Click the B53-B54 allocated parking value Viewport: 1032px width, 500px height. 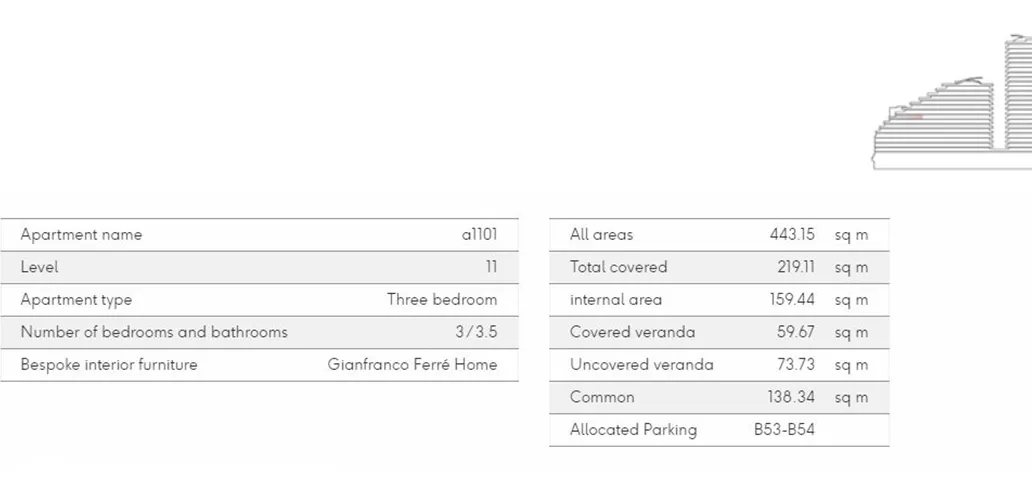[784, 430]
